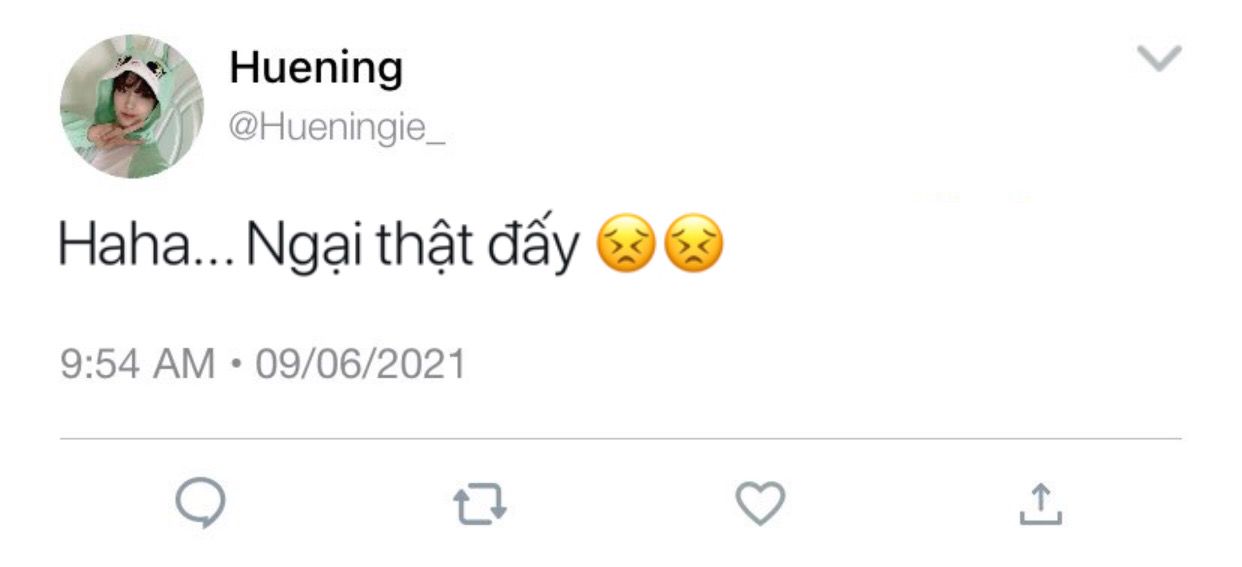Click the horizontal divider line above actions

[x=620, y=438]
